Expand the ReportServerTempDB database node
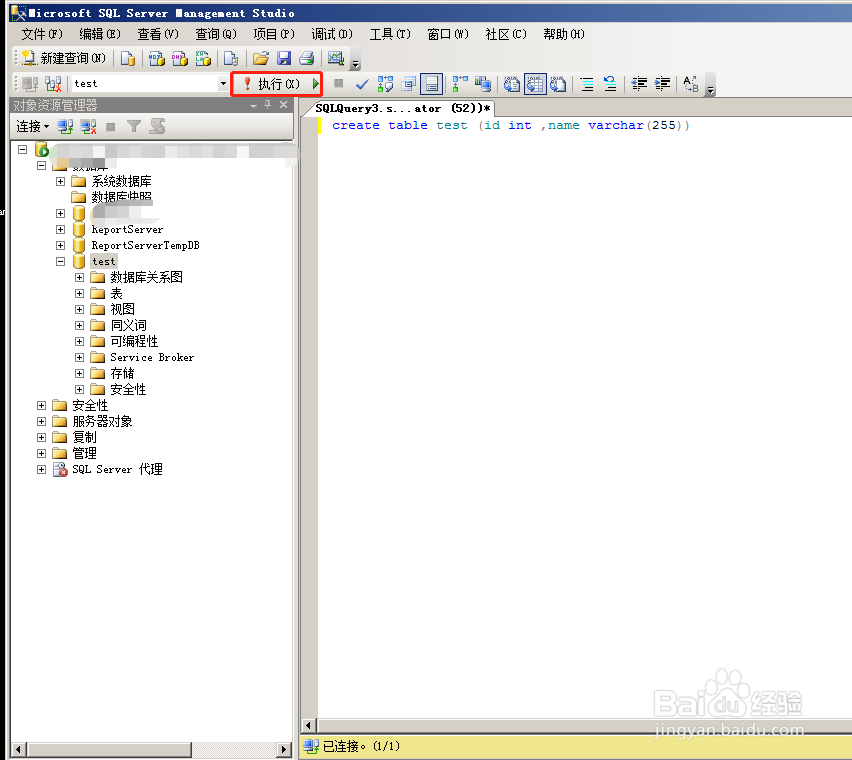This screenshot has width=852, height=760. click(x=60, y=246)
